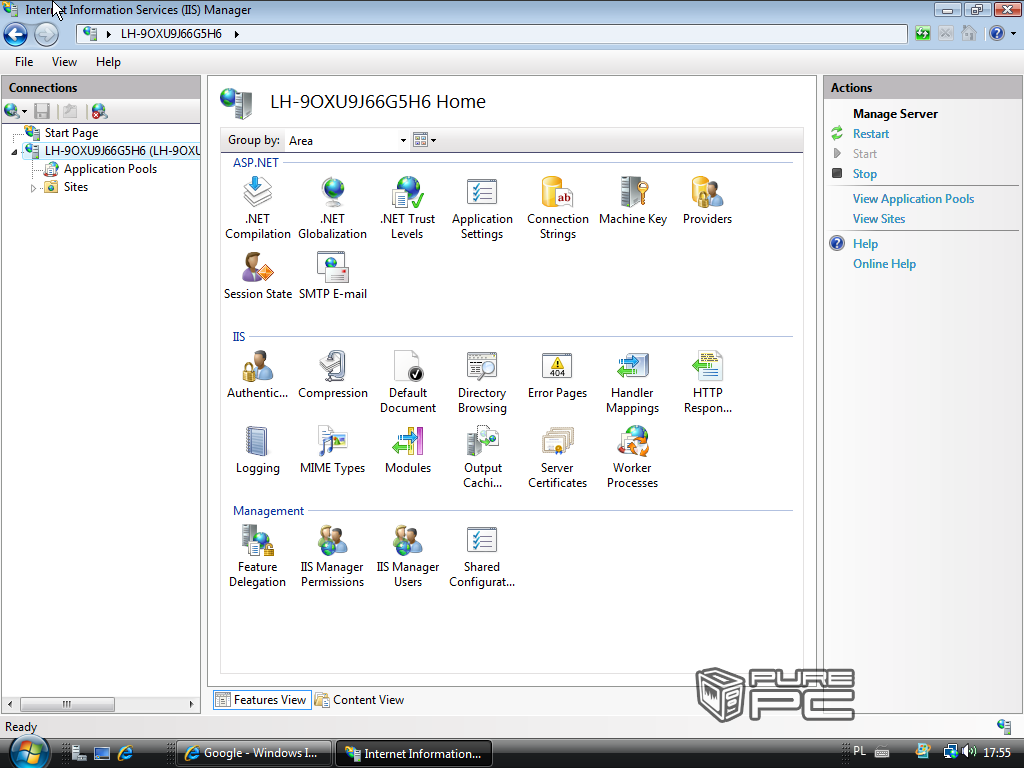
Task: Open the .NET Compilation feature
Action: pyautogui.click(x=257, y=208)
